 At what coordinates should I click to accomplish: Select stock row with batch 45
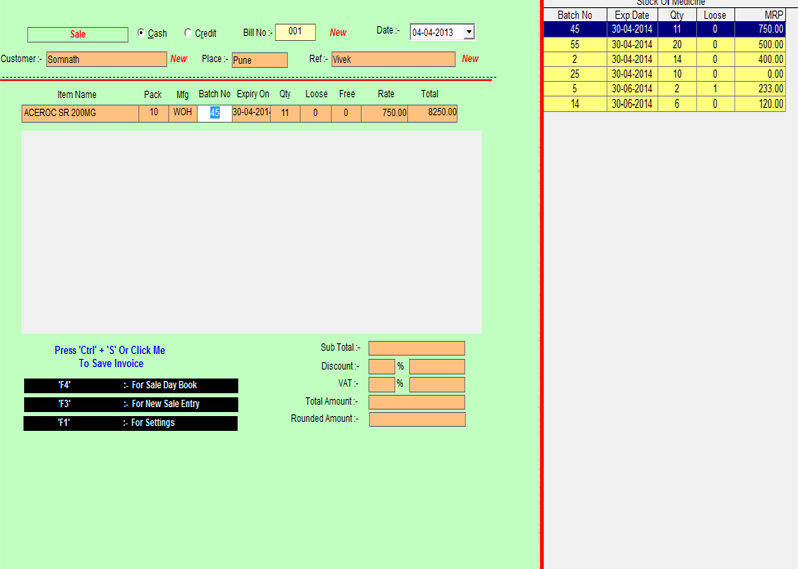pos(665,29)
